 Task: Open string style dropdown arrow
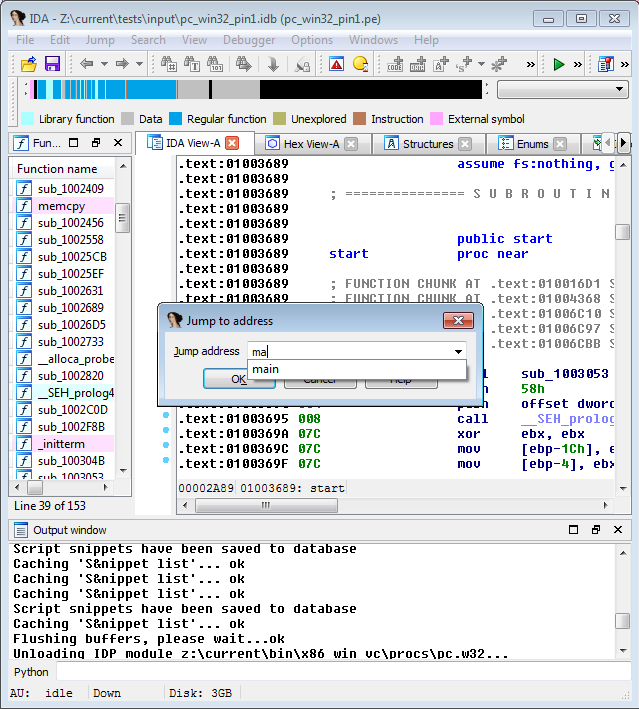pos(481,64)
